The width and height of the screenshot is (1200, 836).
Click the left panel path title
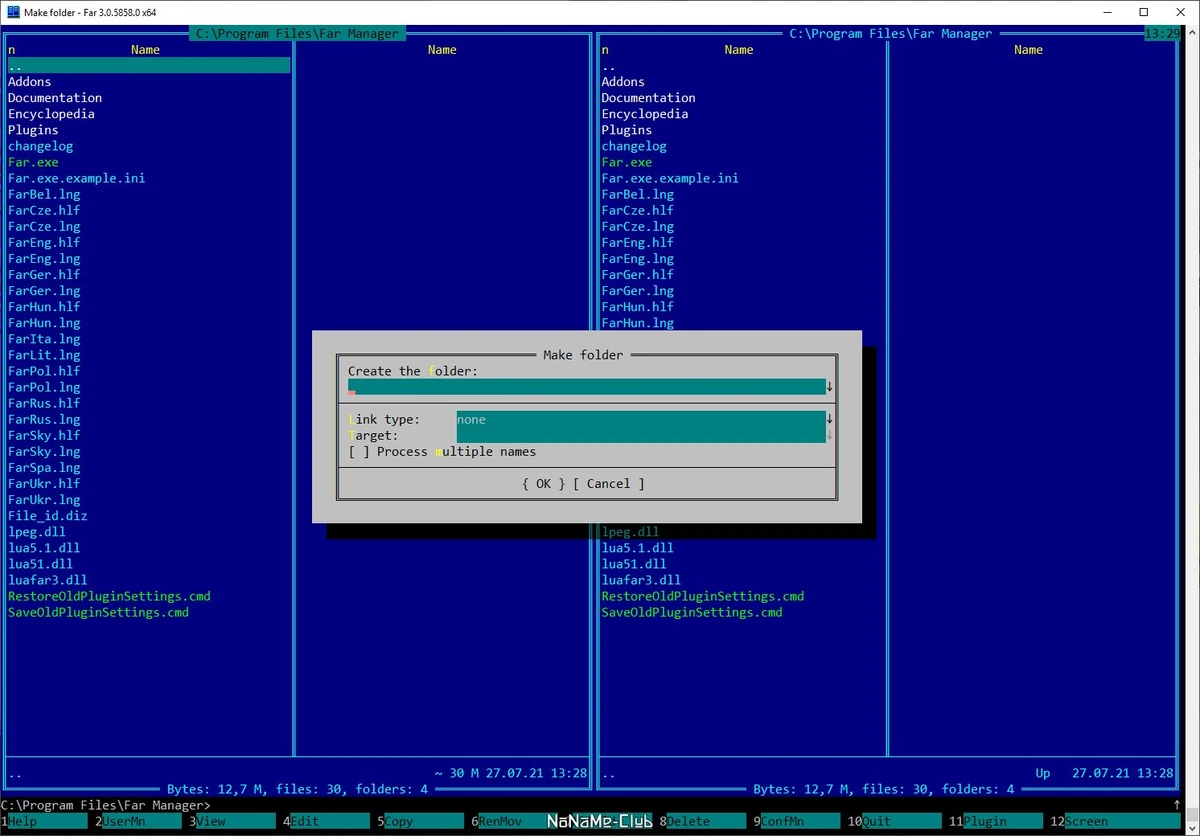click(298, 33)
